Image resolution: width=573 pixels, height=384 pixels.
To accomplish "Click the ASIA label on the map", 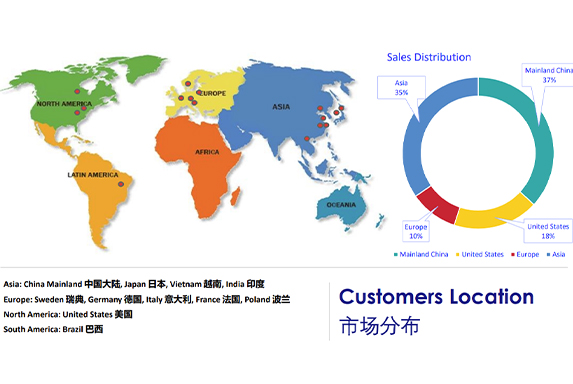I will (281, 107).
